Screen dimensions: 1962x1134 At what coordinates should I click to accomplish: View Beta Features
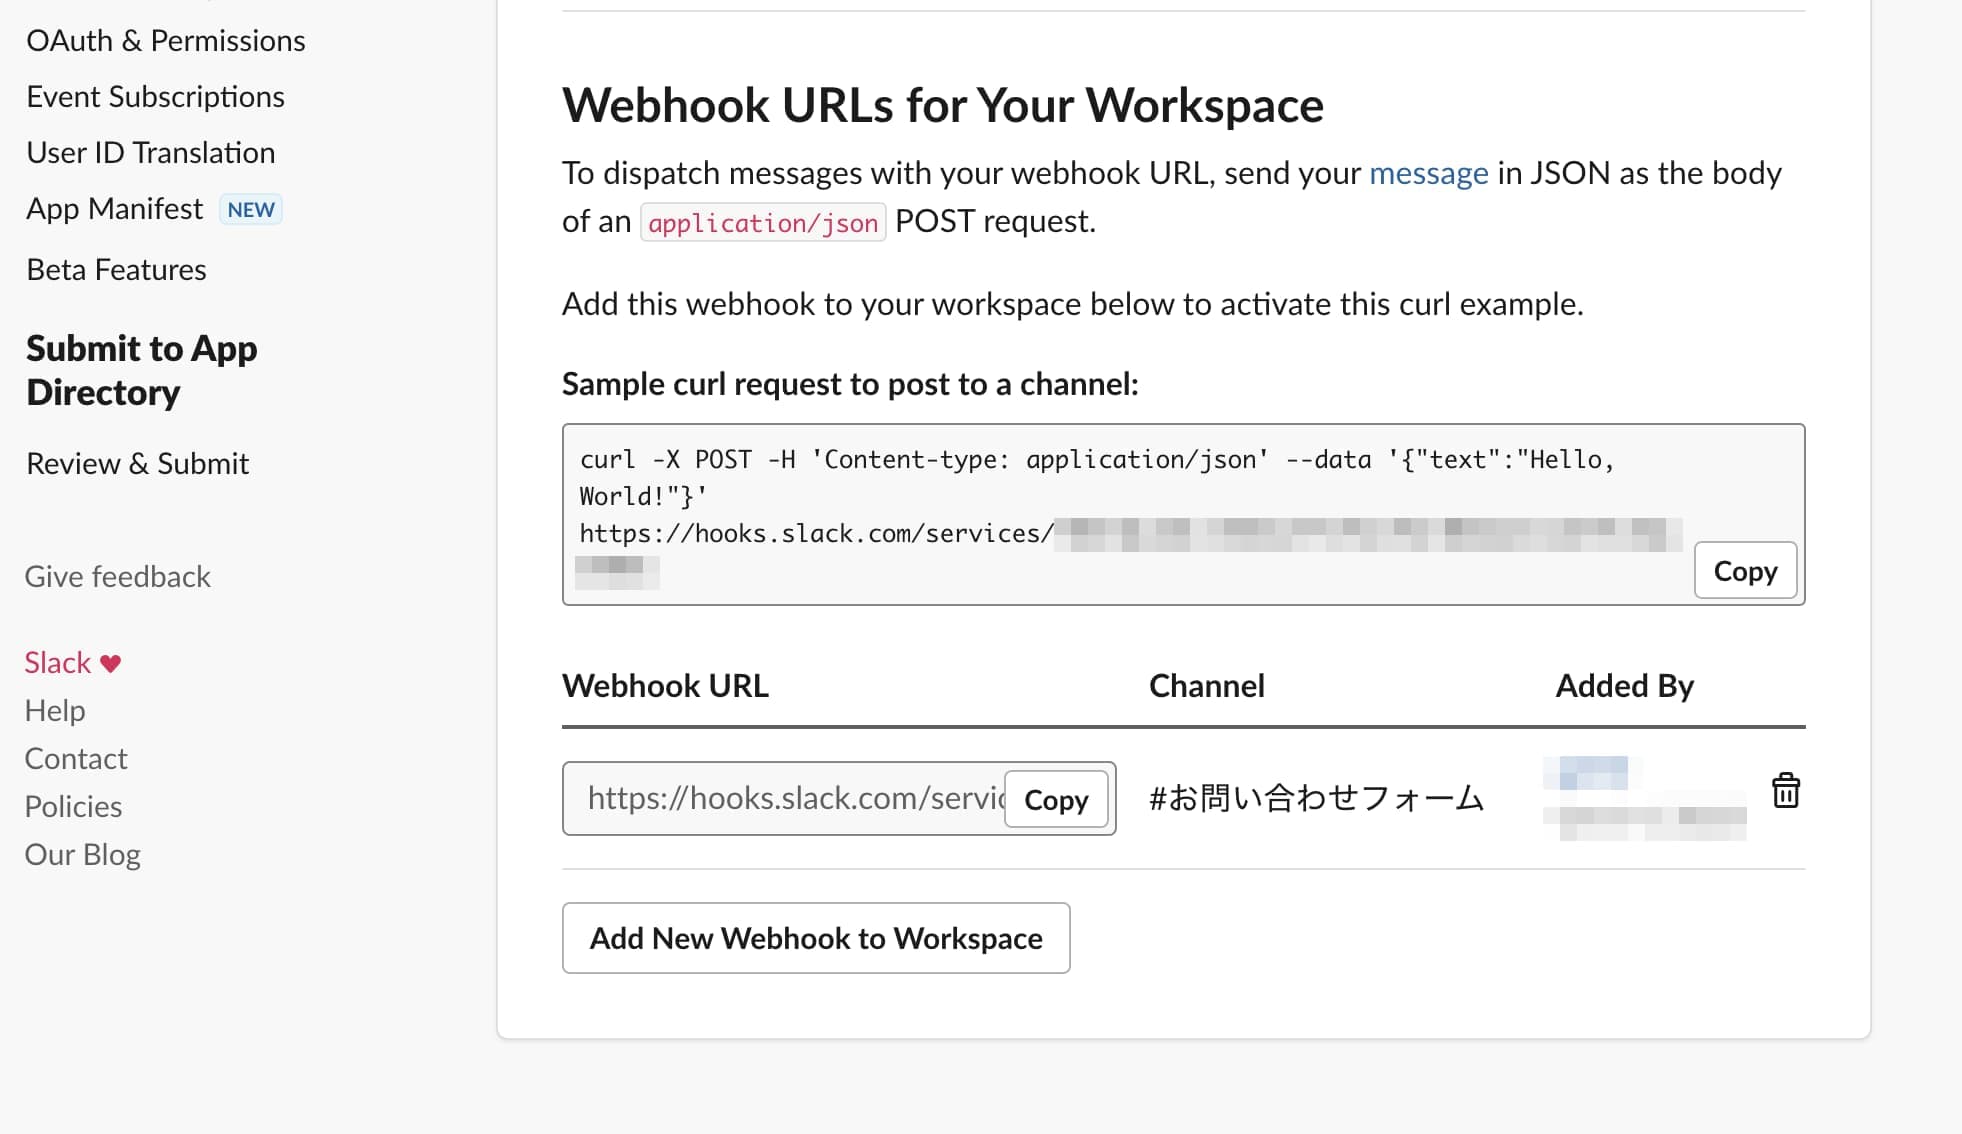pos(116,269)
